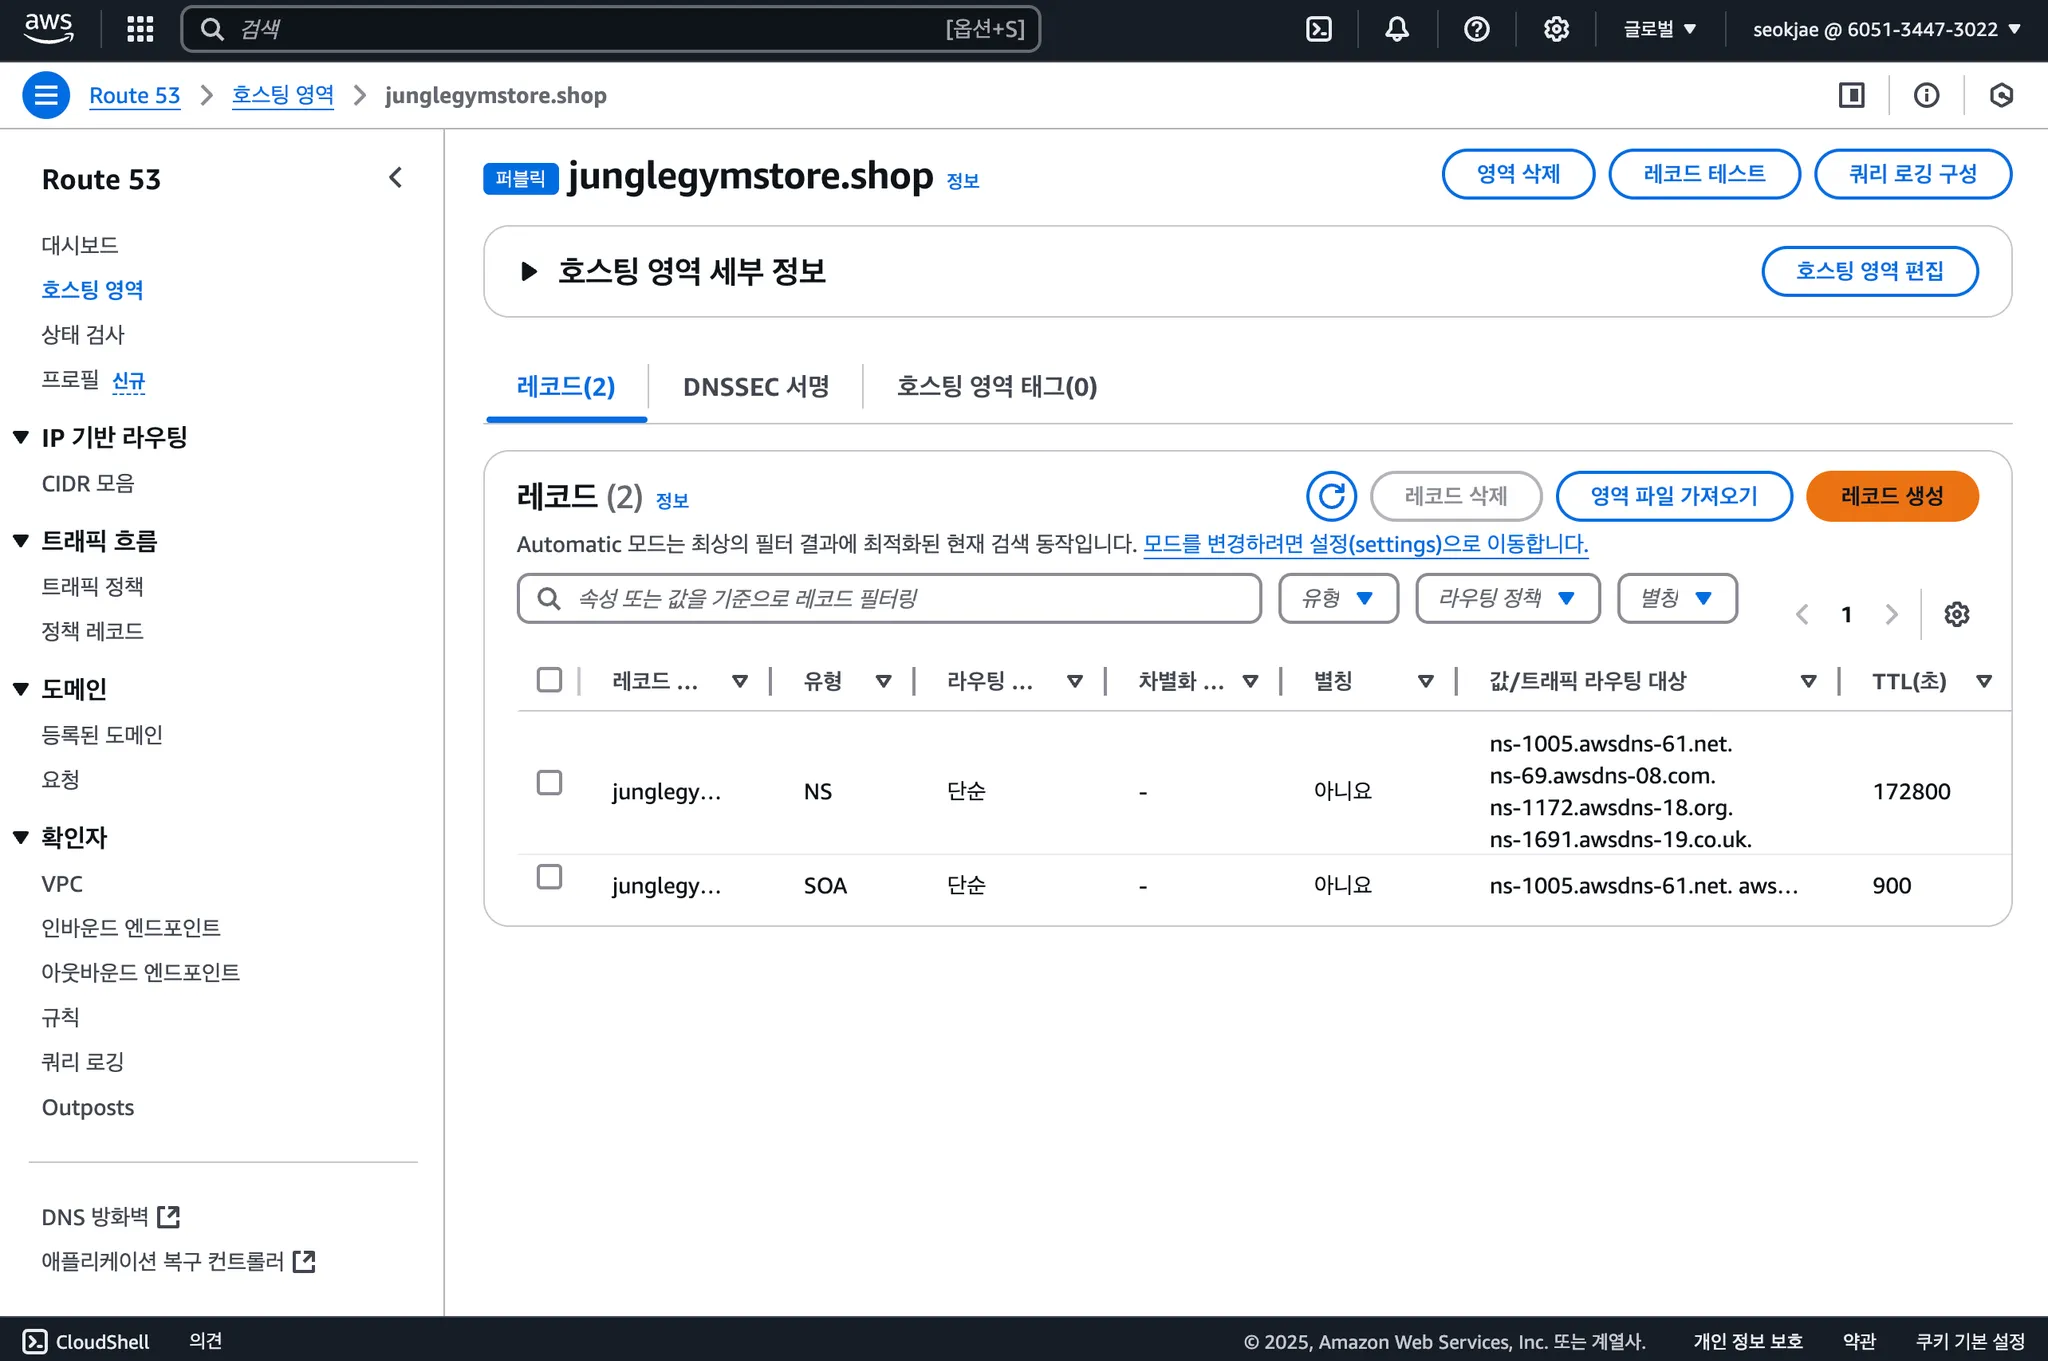Open the AWS services grid menu

tap(140, 29)
